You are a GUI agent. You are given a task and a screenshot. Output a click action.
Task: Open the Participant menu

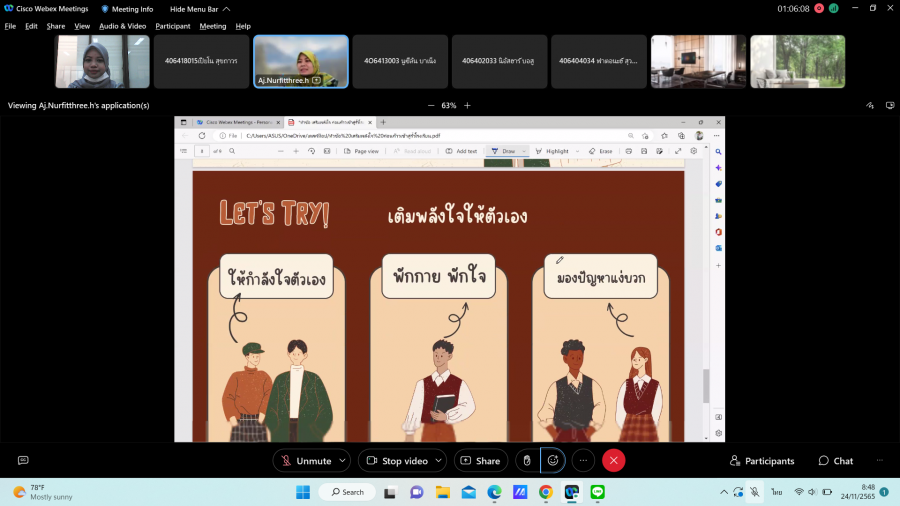pyautogui.click(x=172, y=26)
